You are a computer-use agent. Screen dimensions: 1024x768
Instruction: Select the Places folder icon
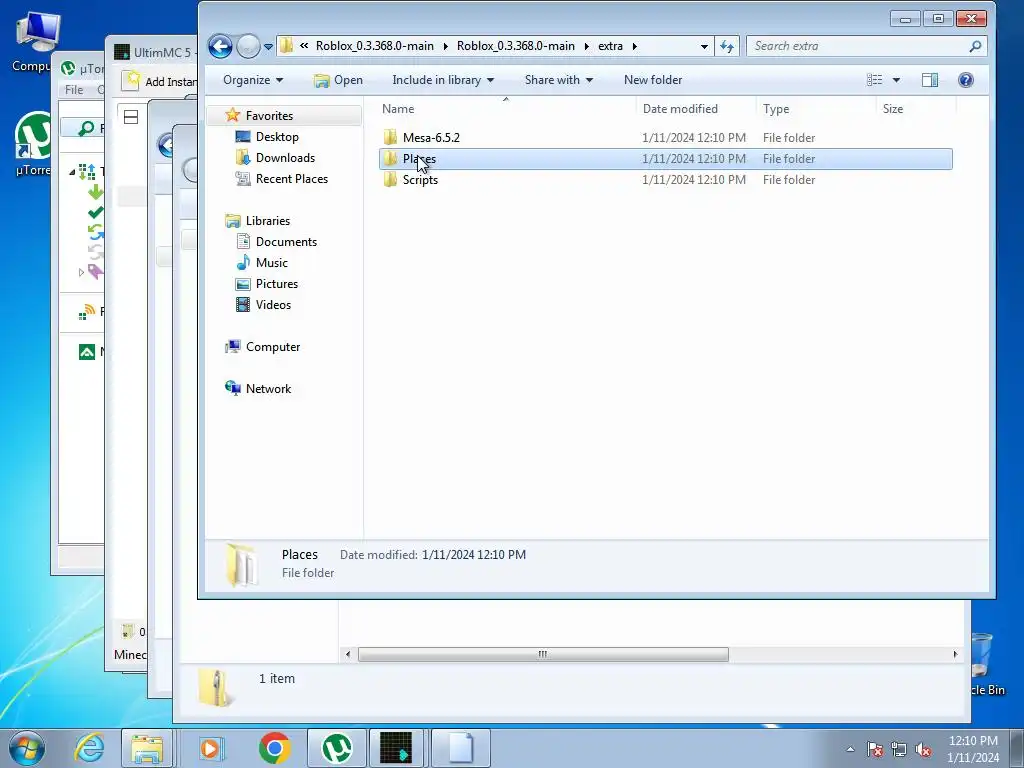(391, 159)
